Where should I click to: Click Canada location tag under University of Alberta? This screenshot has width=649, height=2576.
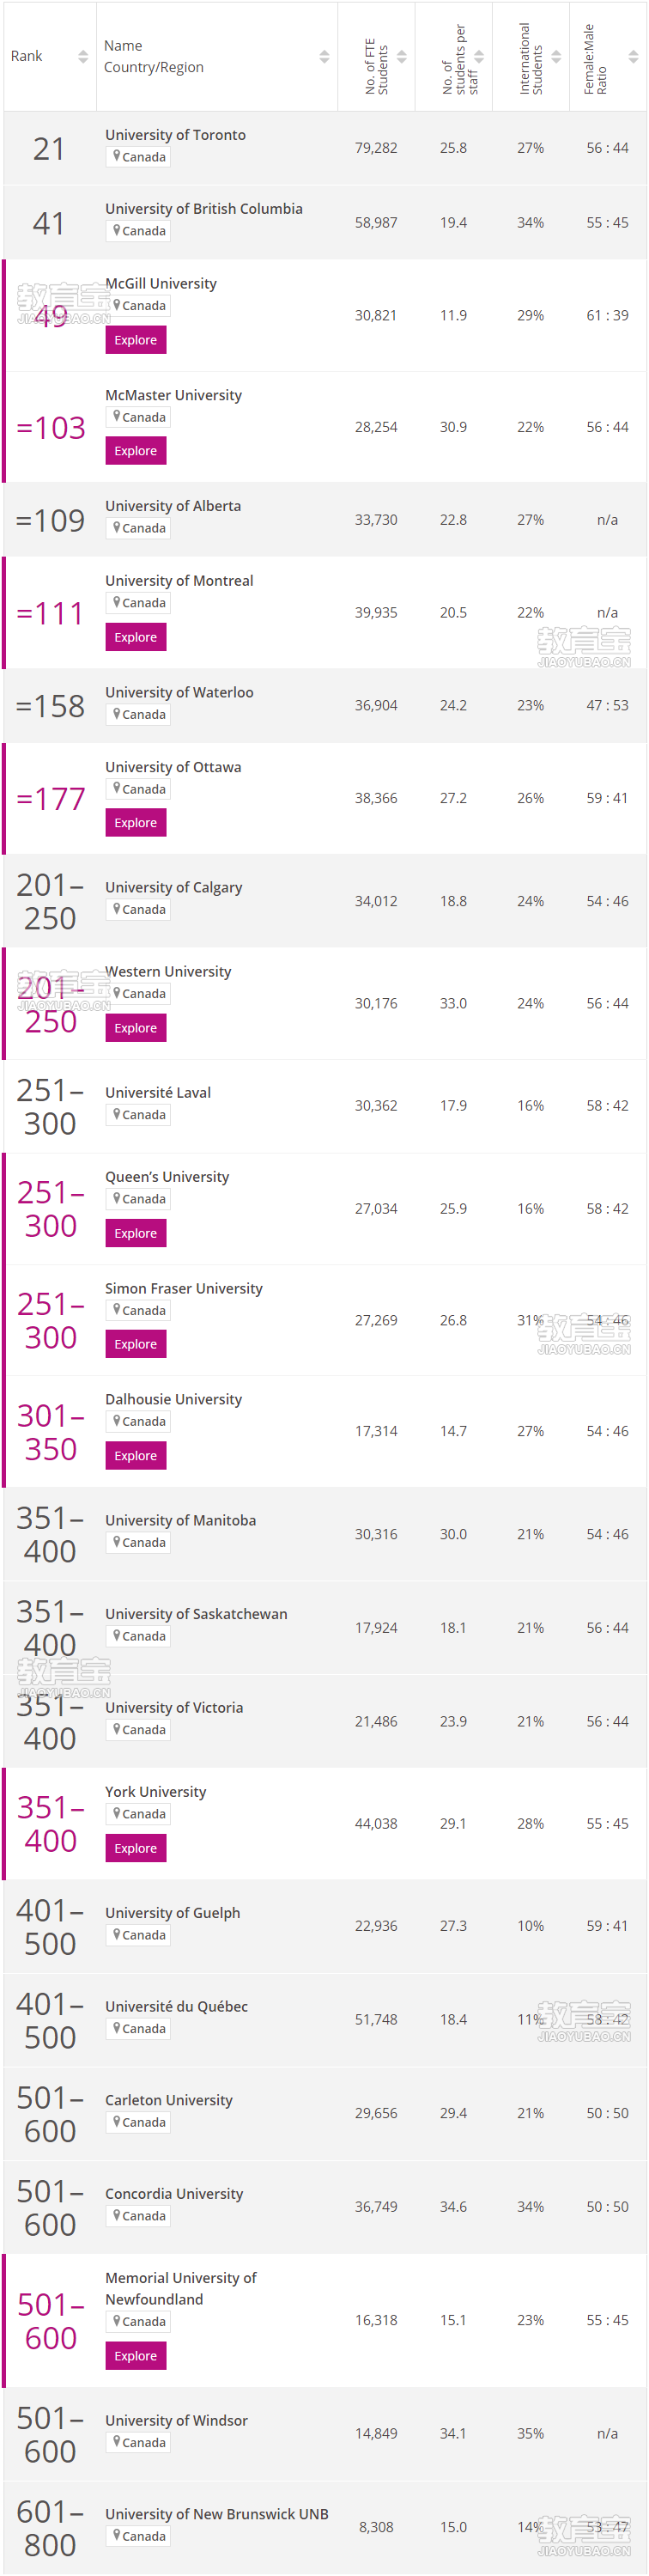[138, 528]
